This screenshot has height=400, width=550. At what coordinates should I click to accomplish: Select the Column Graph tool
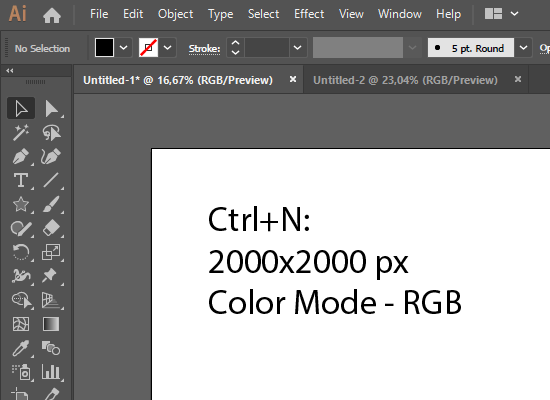[51, 372]
